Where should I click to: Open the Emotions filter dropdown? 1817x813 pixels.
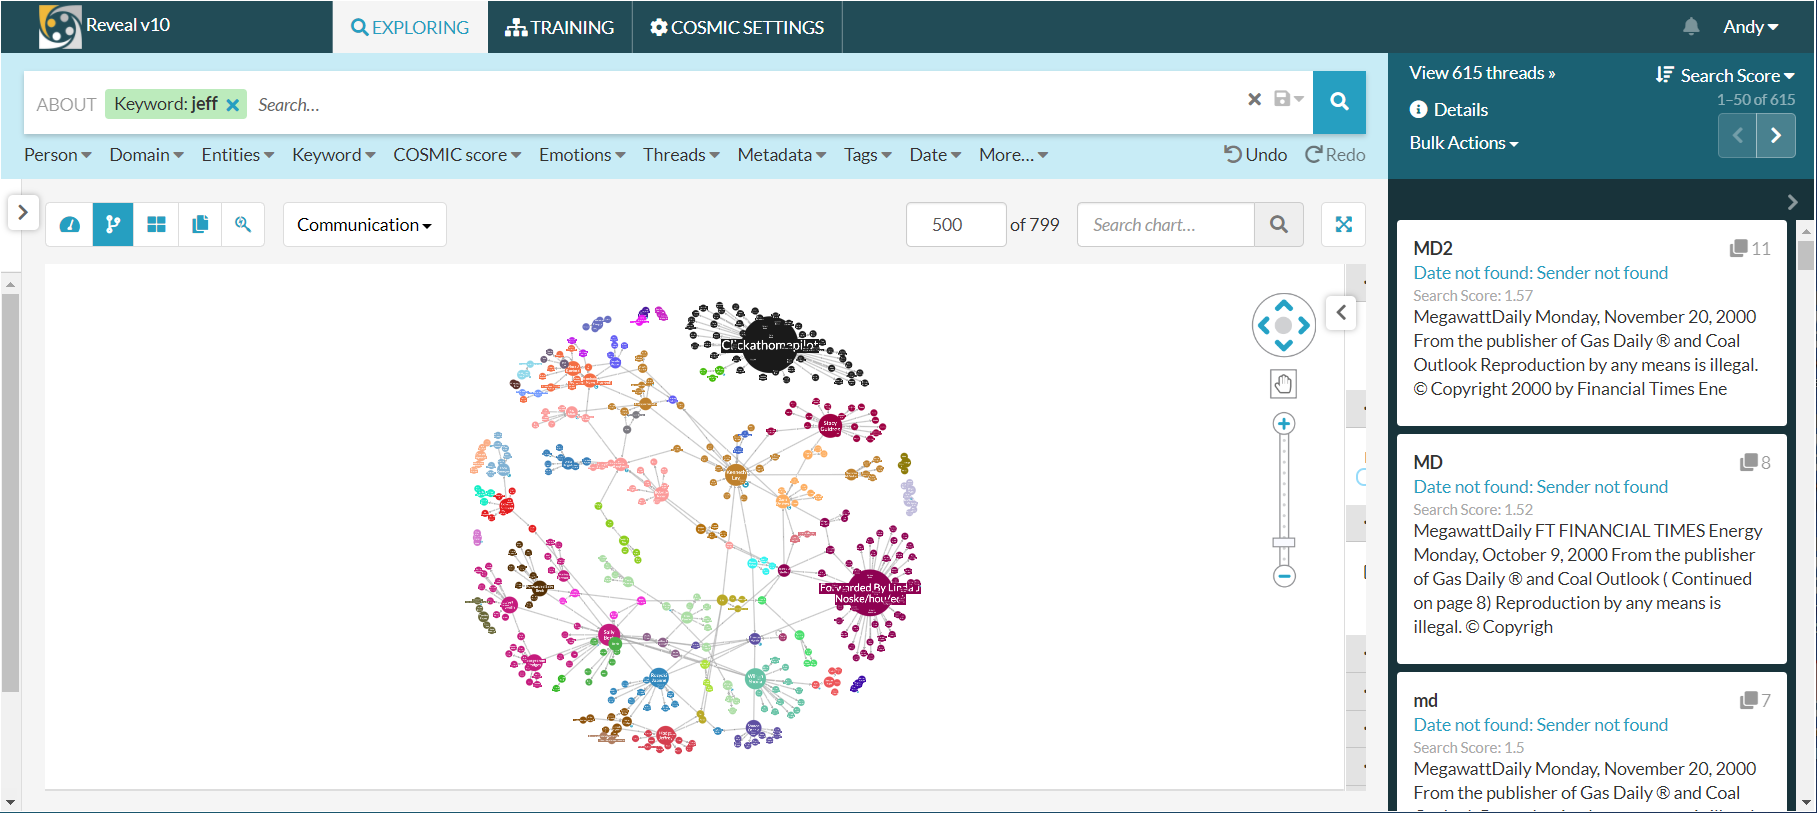tap(582, 155)
